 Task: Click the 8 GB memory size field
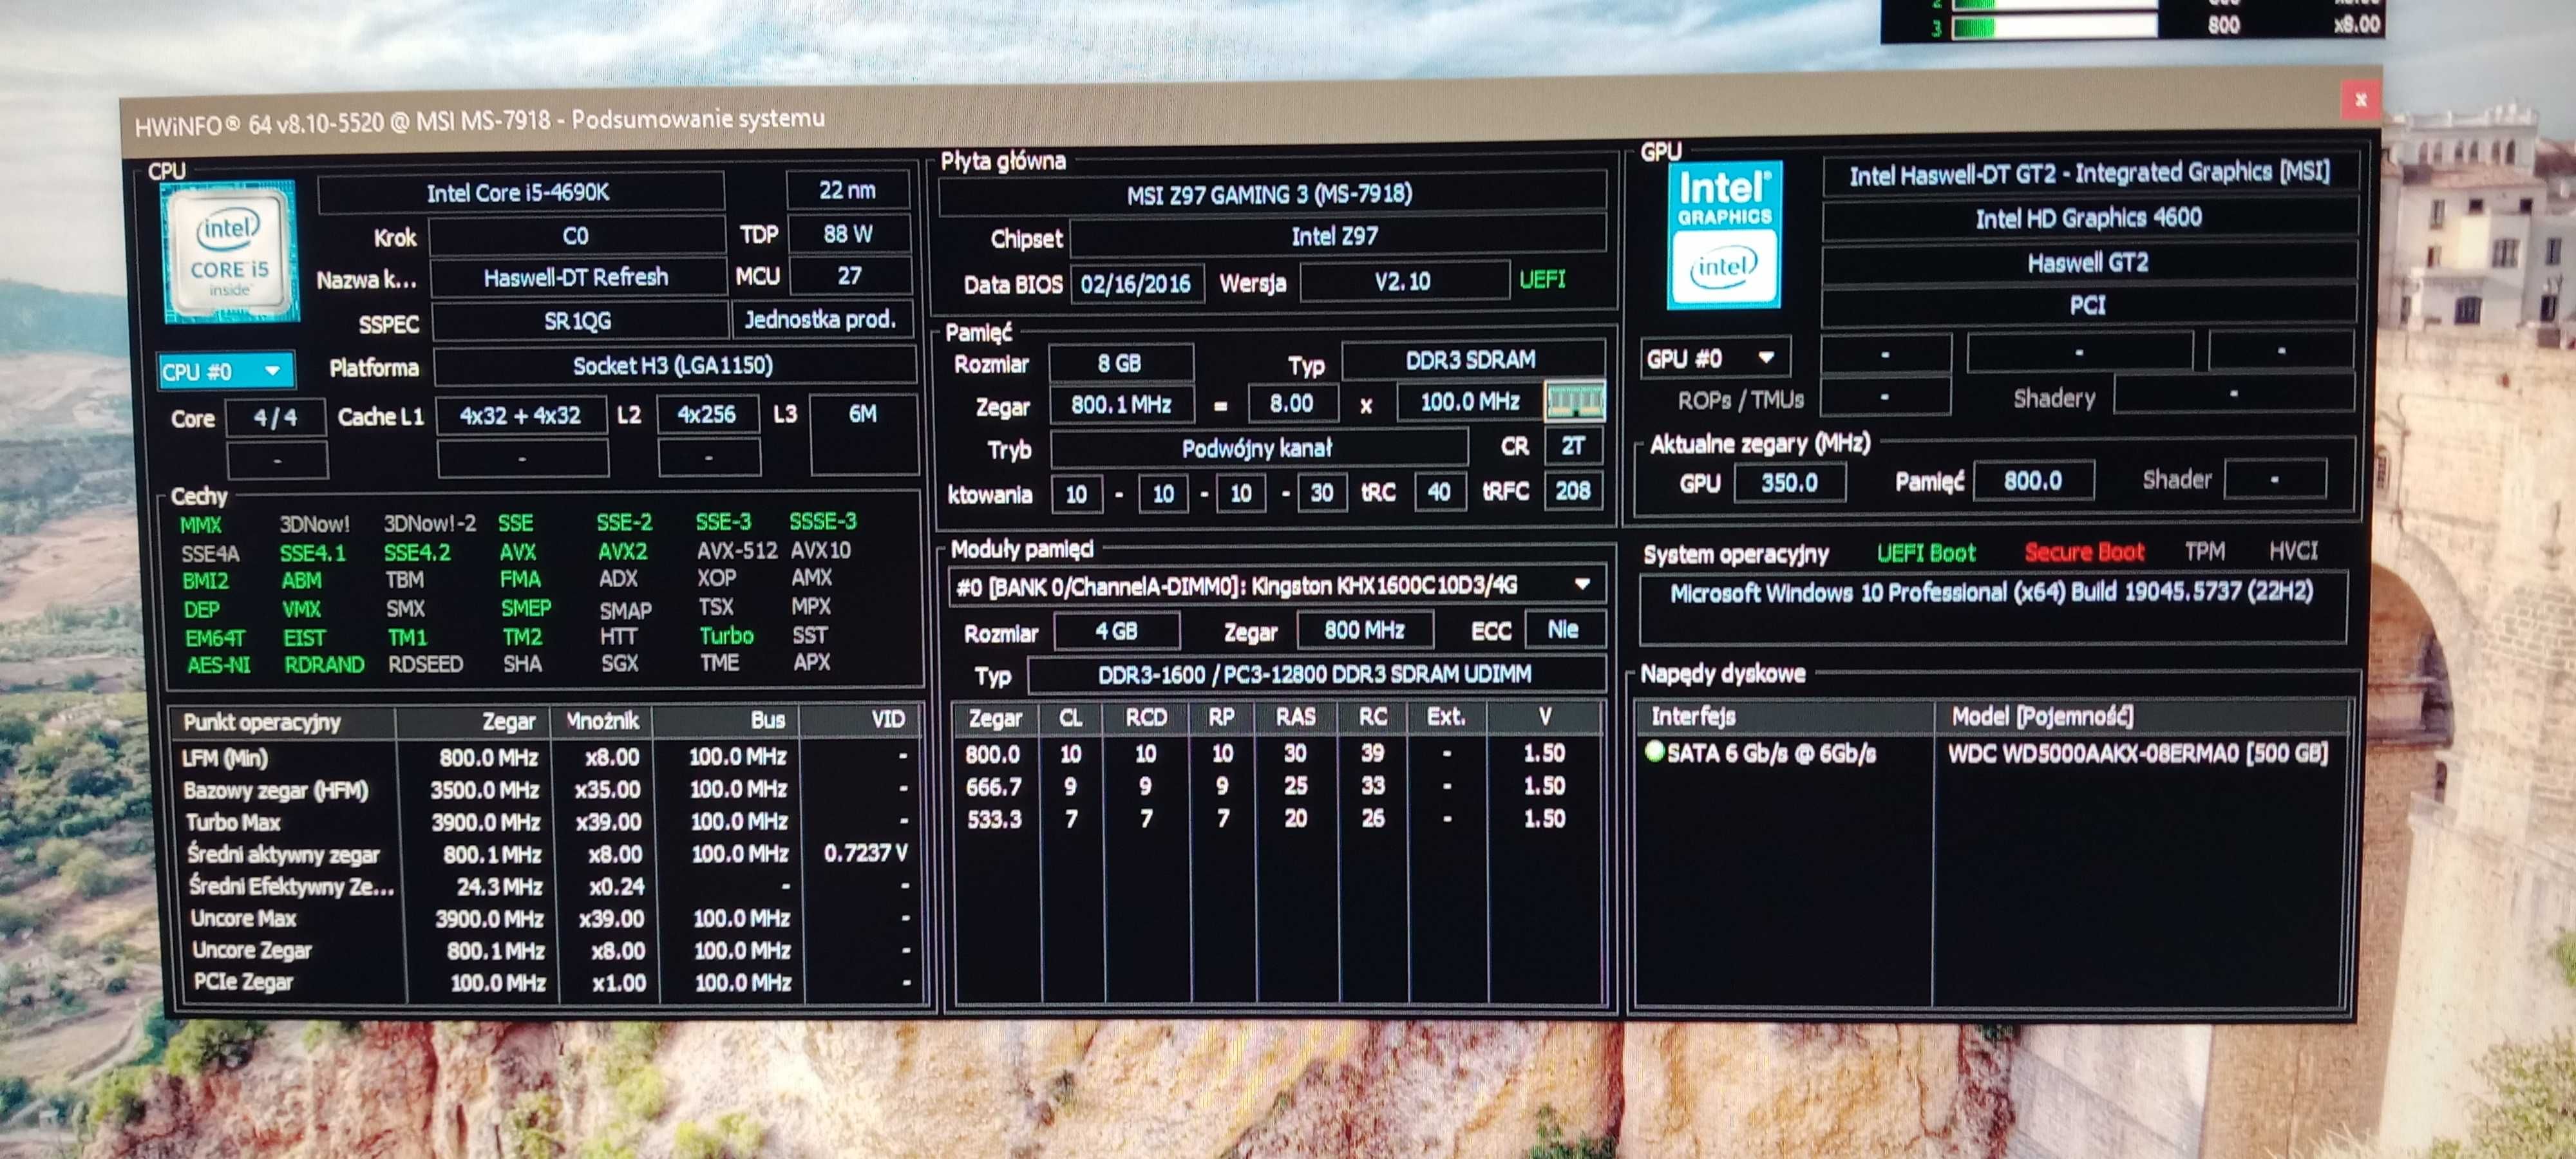[1120, 363]
